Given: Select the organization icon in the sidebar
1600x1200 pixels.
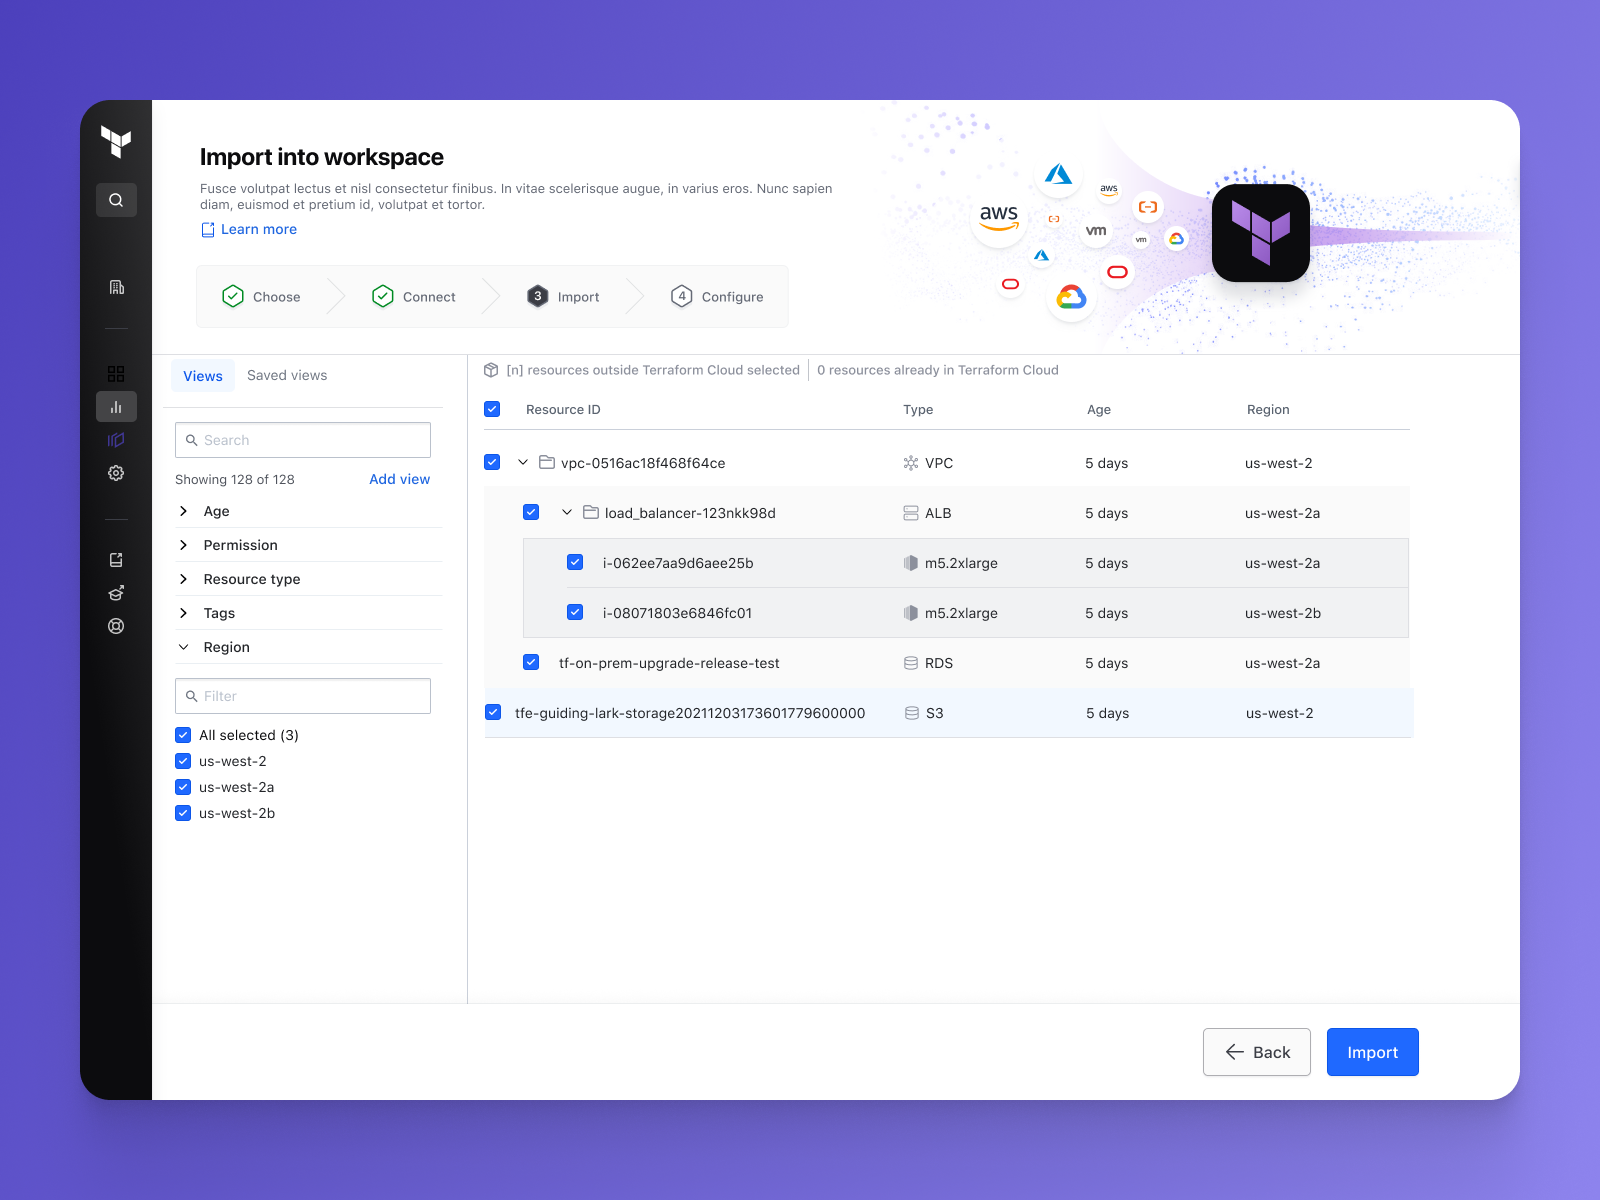Looking at the screenshot, I should click(116, 287).
